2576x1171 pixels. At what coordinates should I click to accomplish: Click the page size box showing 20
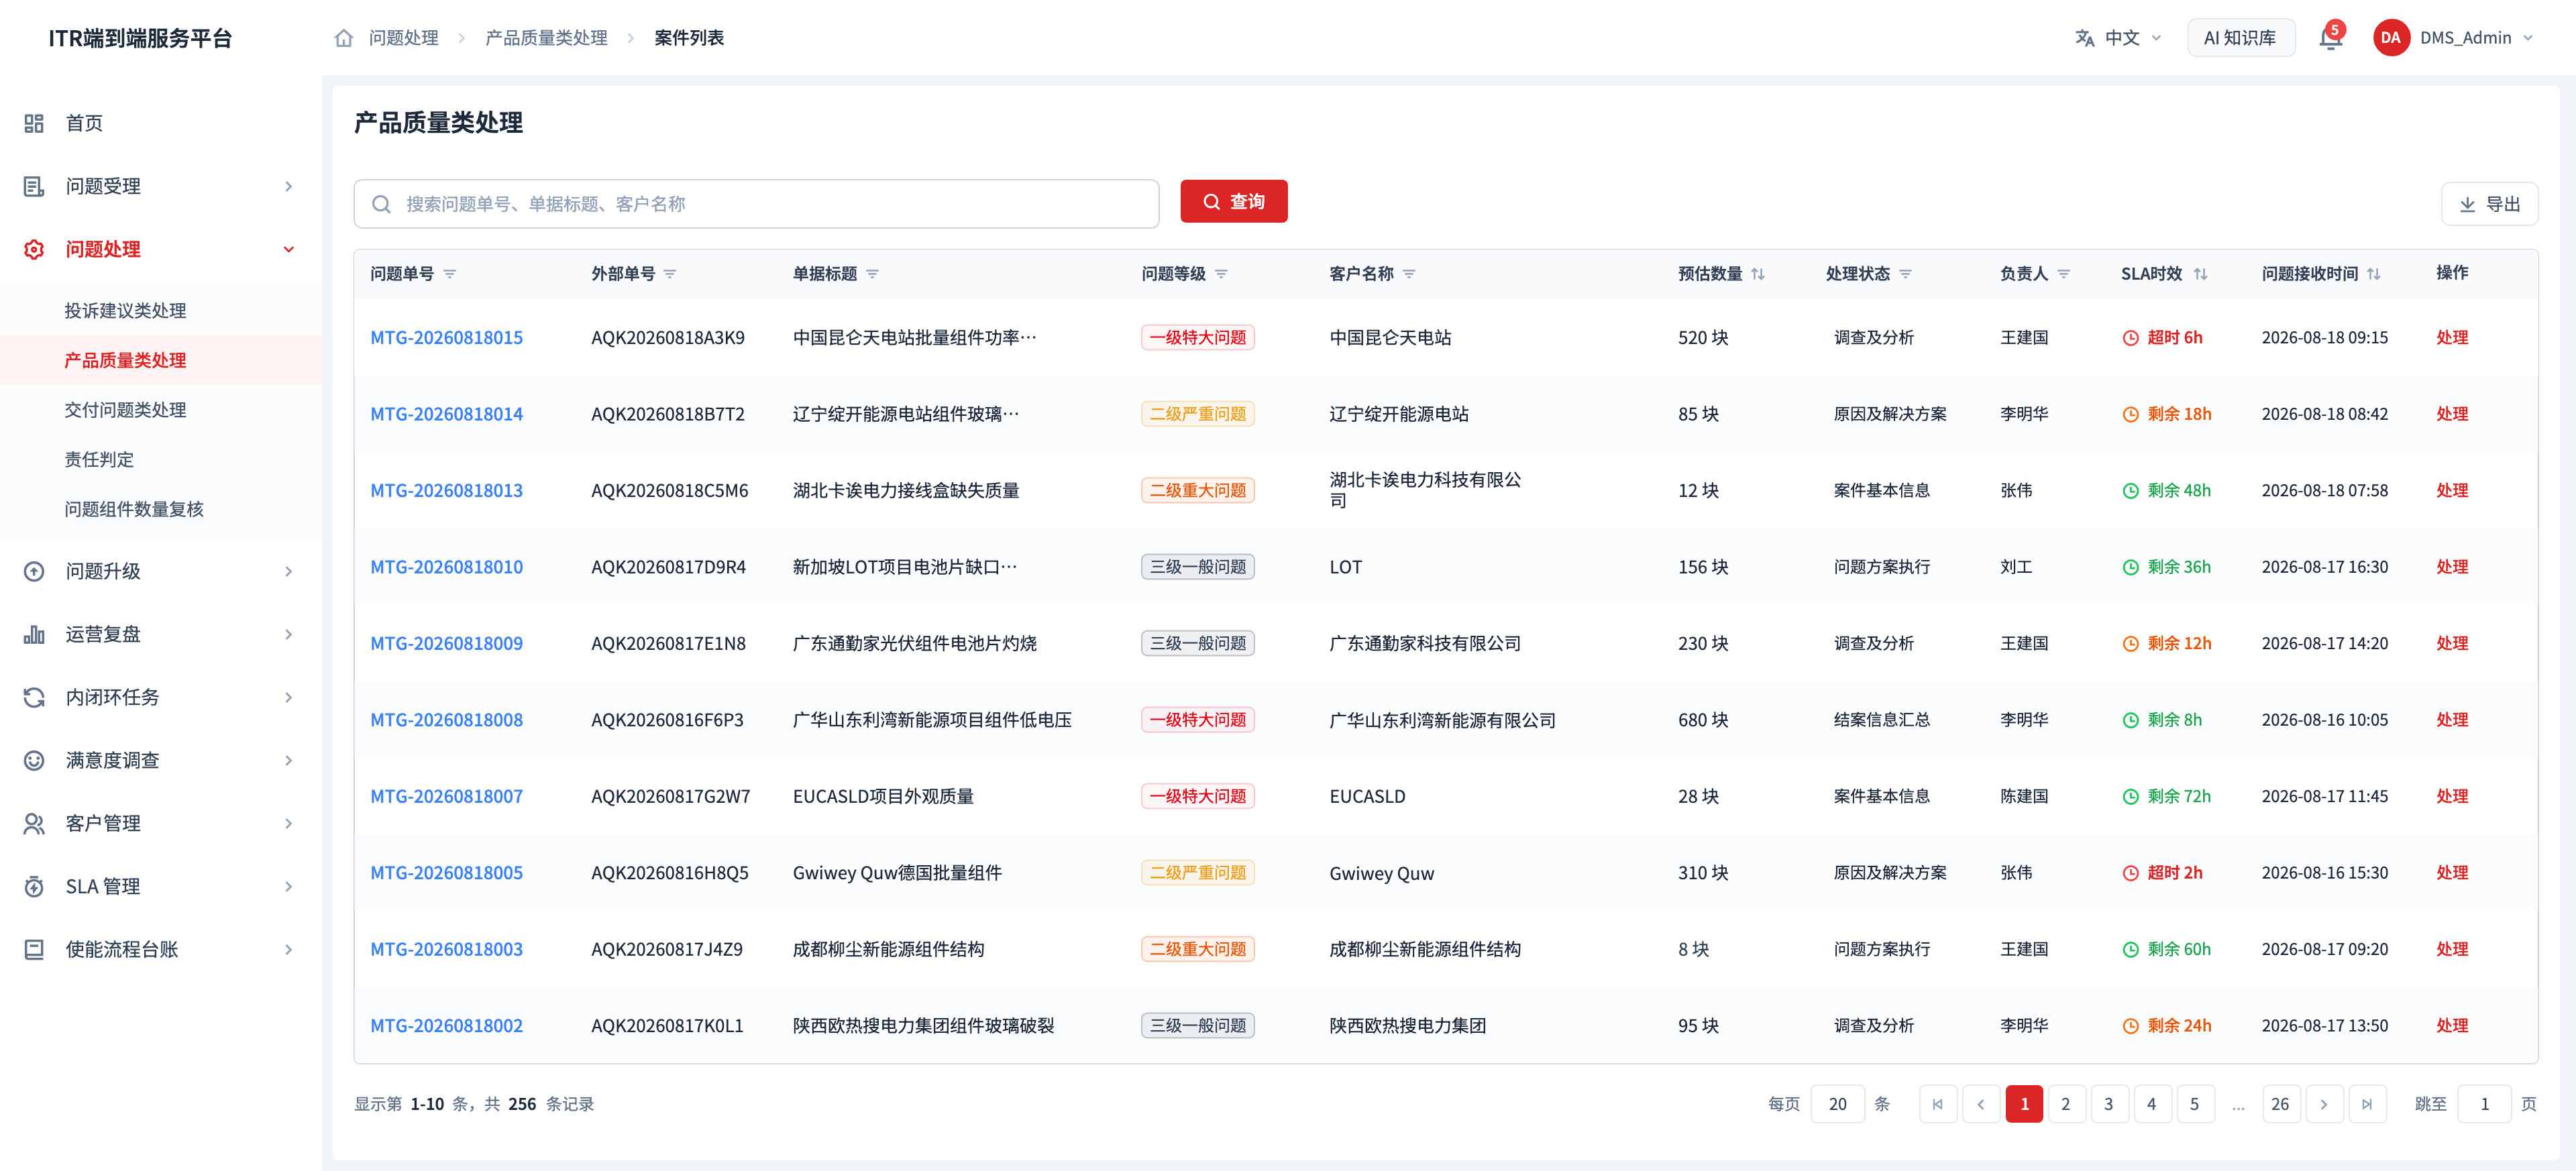[1837, 1104]
